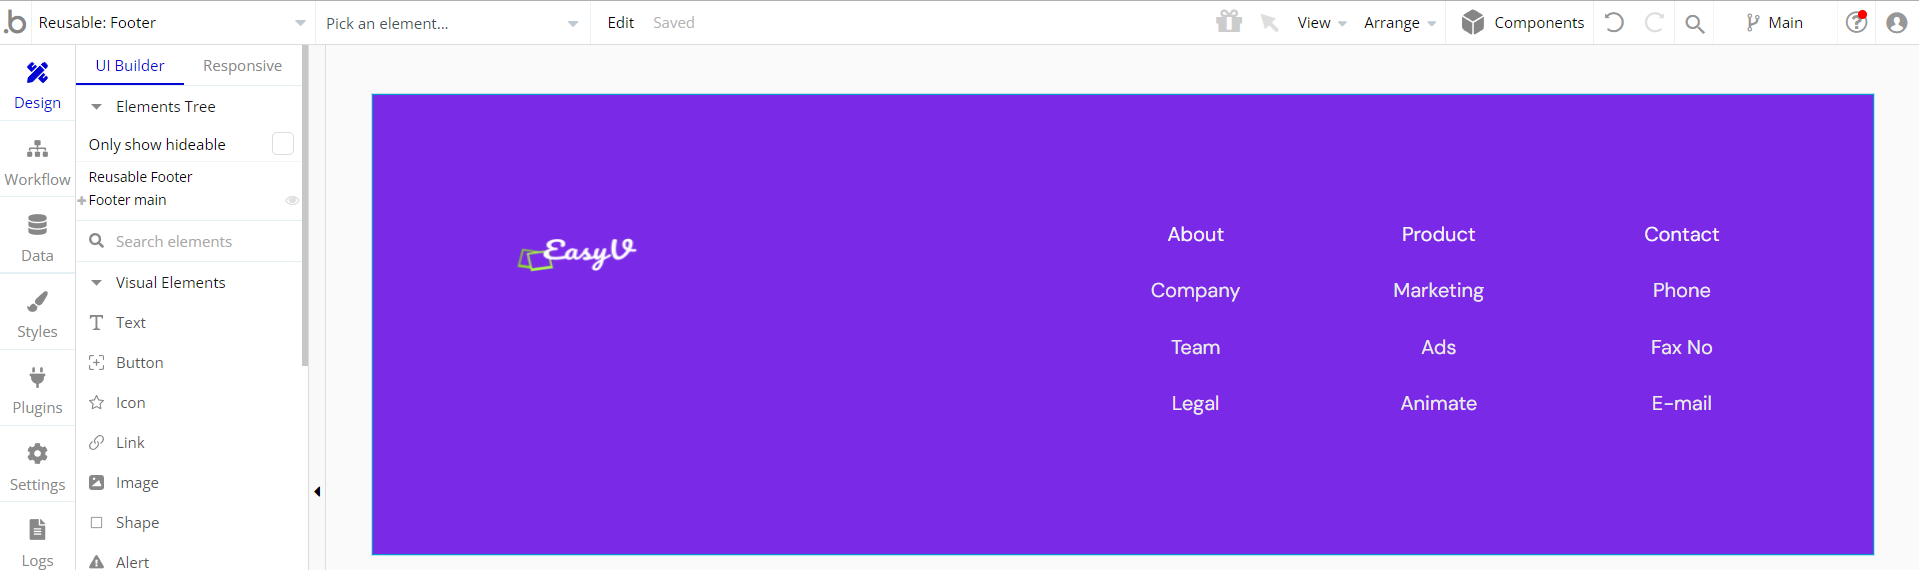Viewport: 1919px width, 570px height.
Task: Click the left panel scrollbar
Action: [x=305, y=205]
